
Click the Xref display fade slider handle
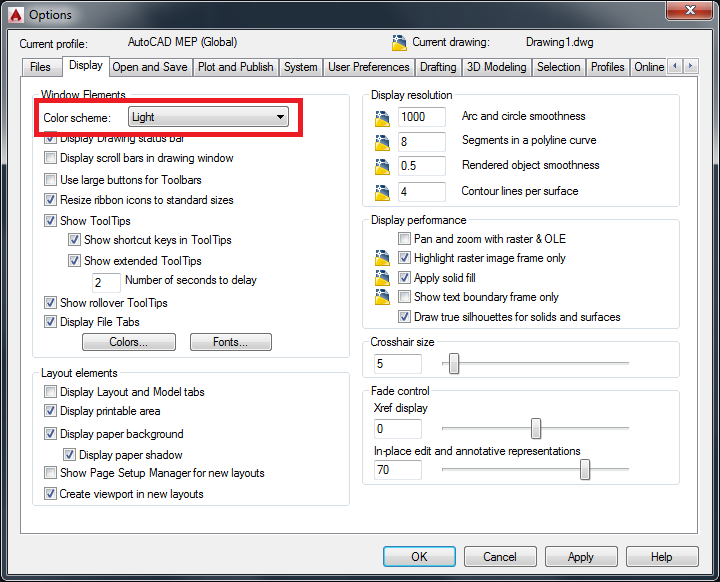pos(536,429)
